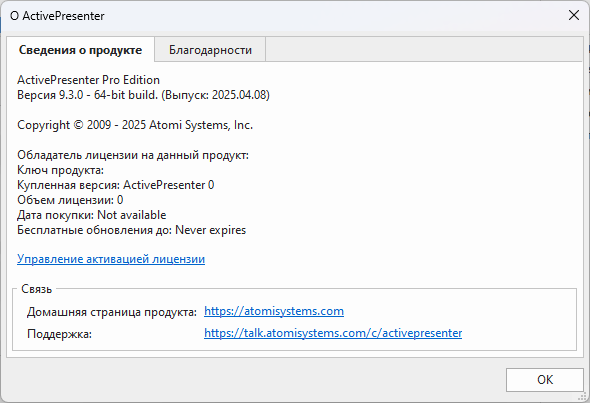This screenshot has height=403, width=590.
Task: Open the https://atomisystems.com homepage link
Action: pyautogui.click(x=274, y=311)
